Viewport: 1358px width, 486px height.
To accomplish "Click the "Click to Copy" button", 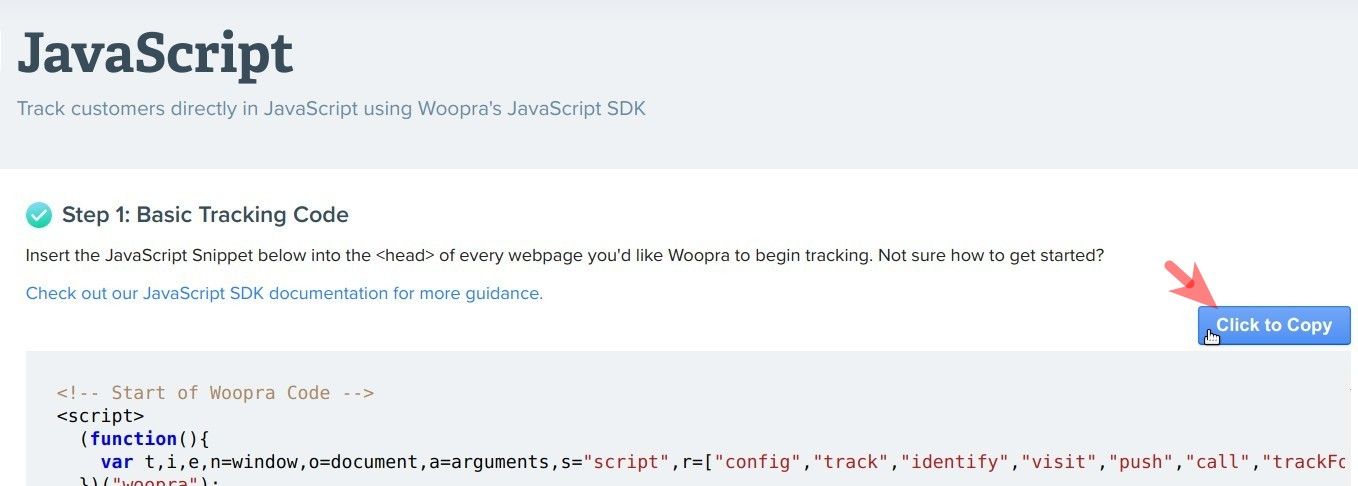I will click(x=1274, y=325).
